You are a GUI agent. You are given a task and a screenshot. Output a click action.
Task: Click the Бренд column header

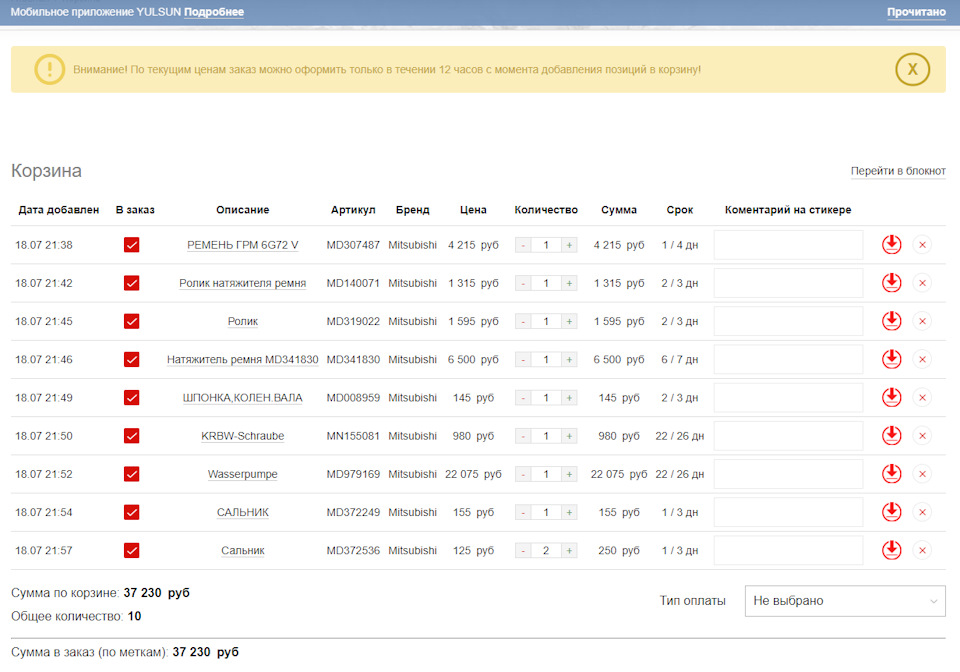[413, 210]
